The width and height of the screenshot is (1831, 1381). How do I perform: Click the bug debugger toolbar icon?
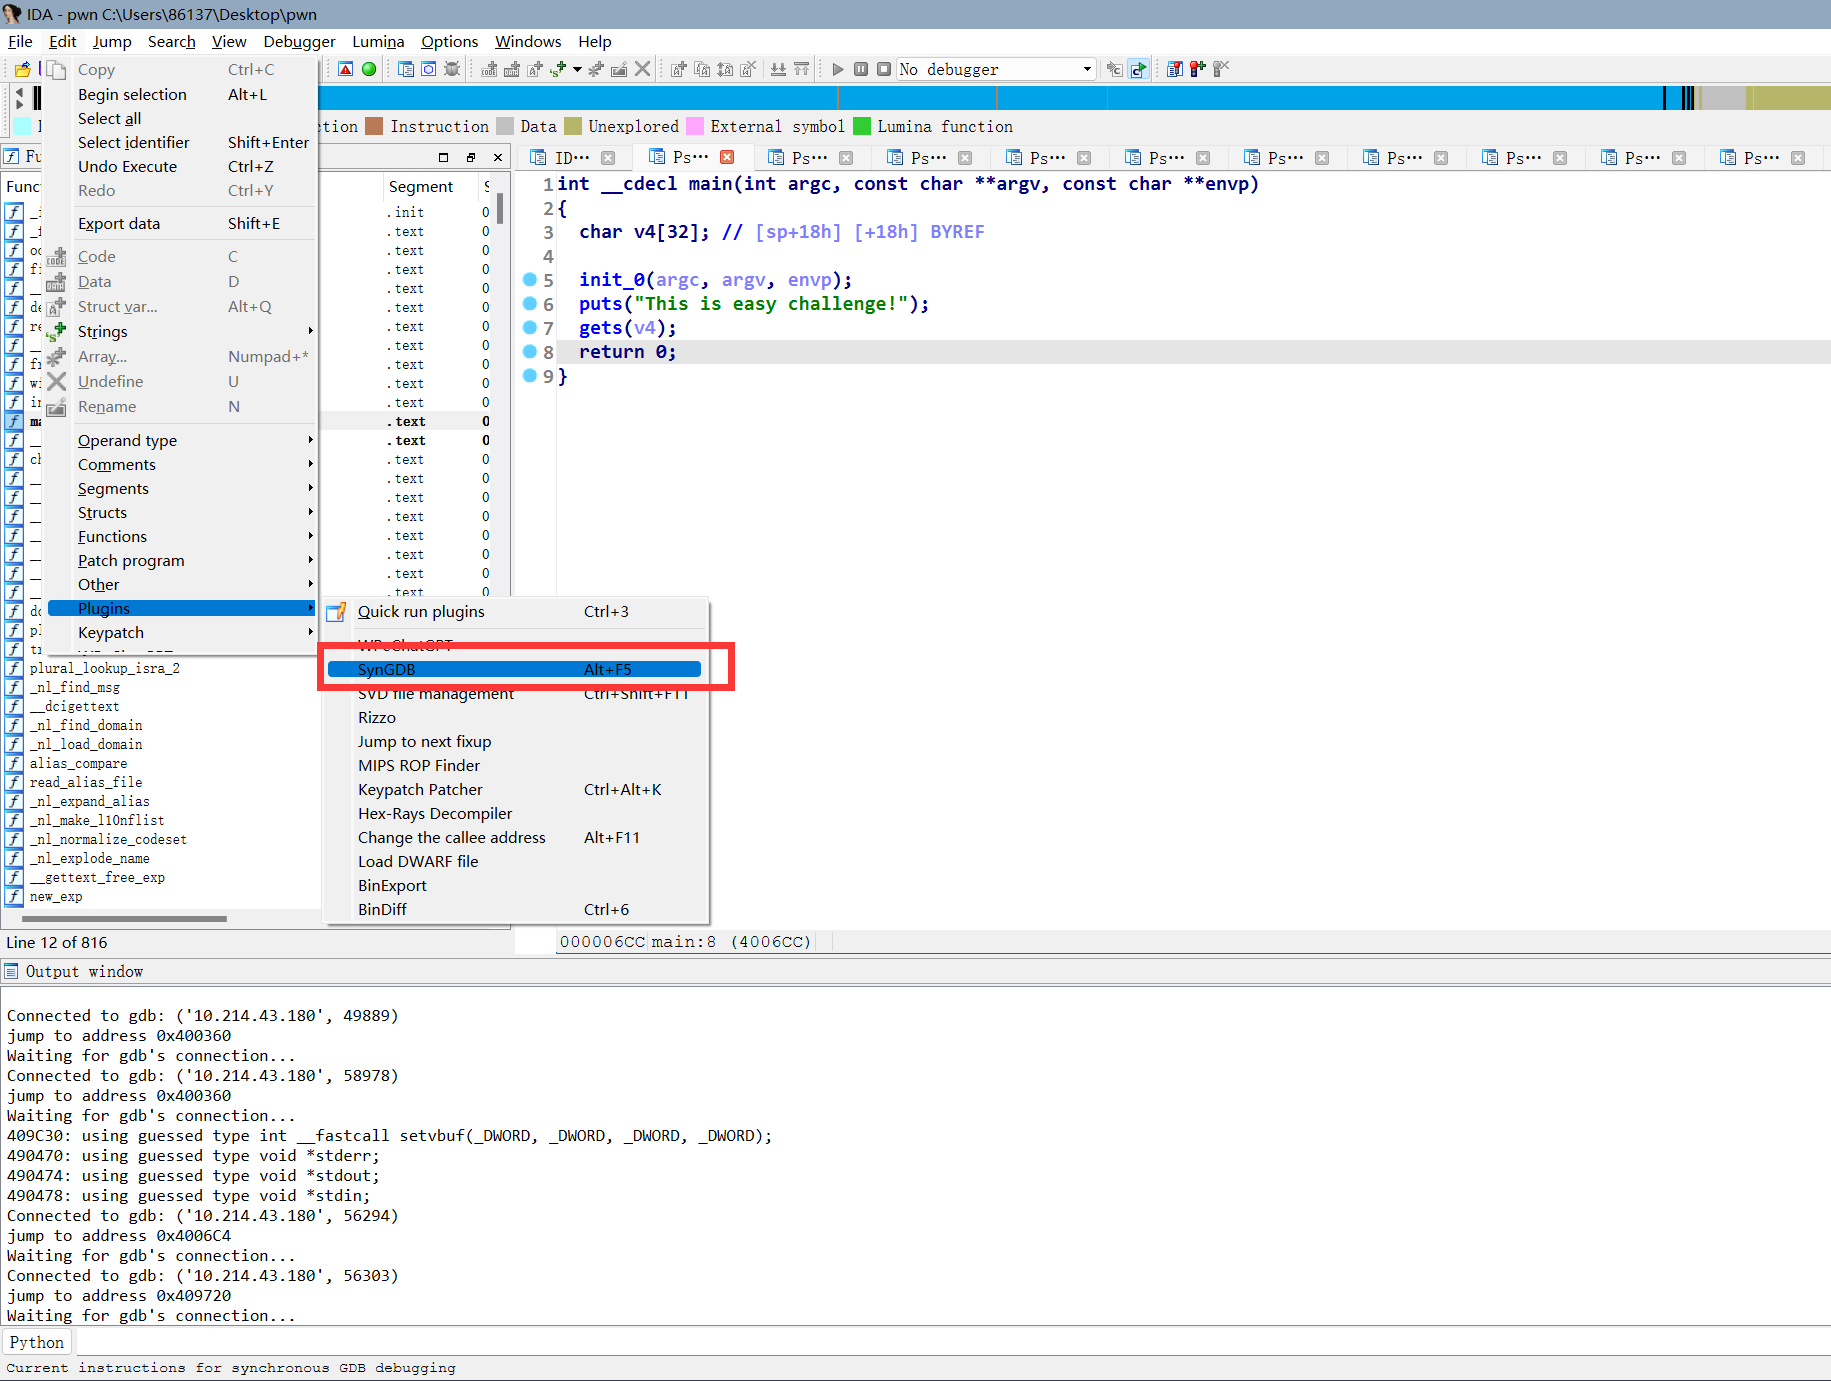(452, 69)
